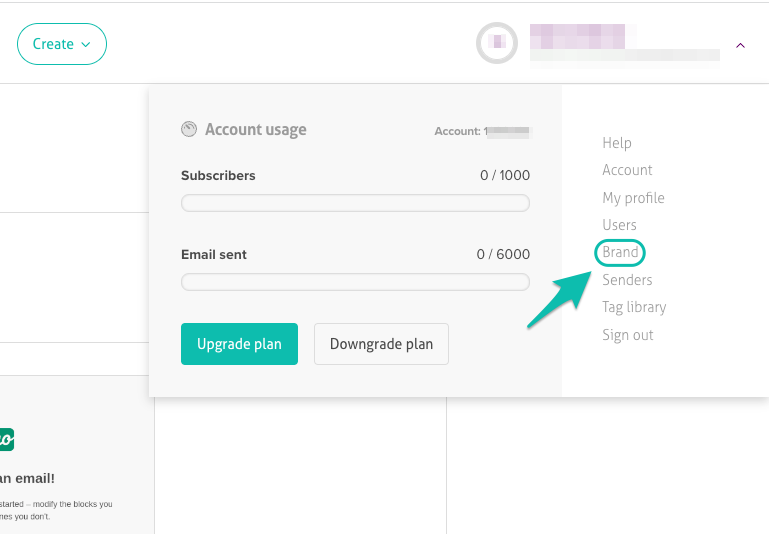This screenshot has height=534, width=769.
Task: Open the Senders settings link
Action: pos(627,280)
